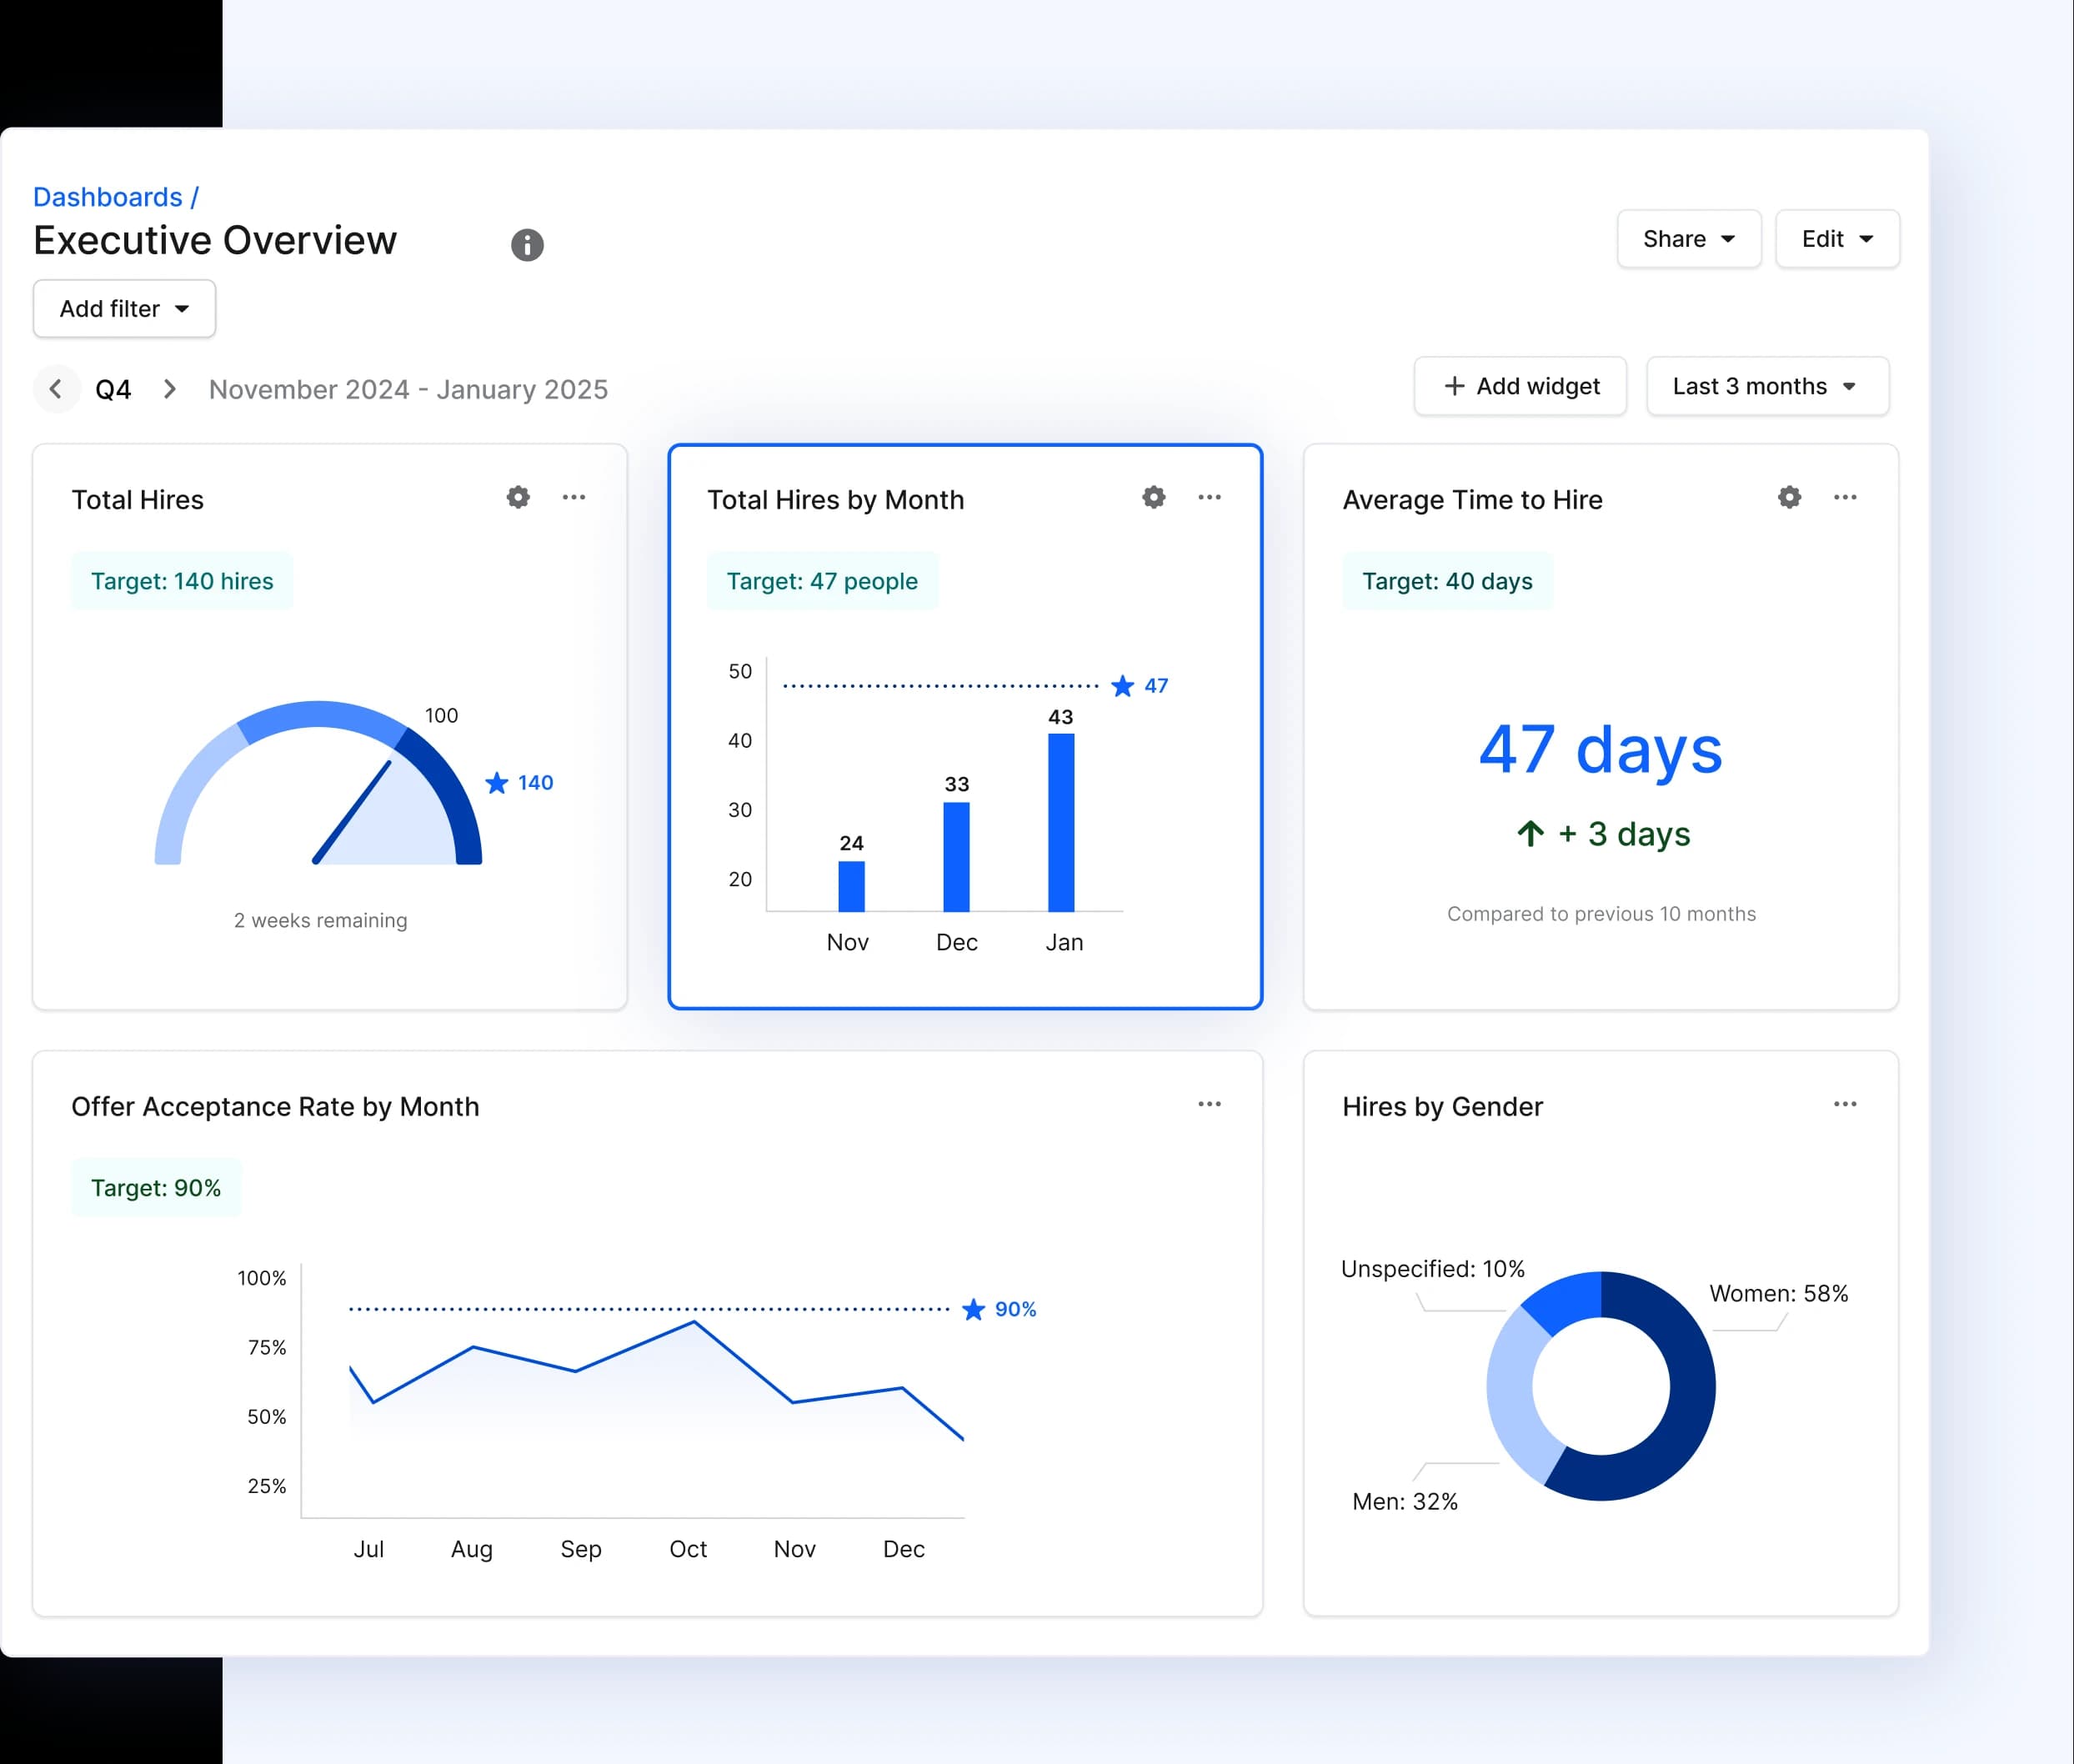Viewport: 2074px width, 1764px height.
Task: Select the Target: 90% badge
Action: click(156, 1187)
